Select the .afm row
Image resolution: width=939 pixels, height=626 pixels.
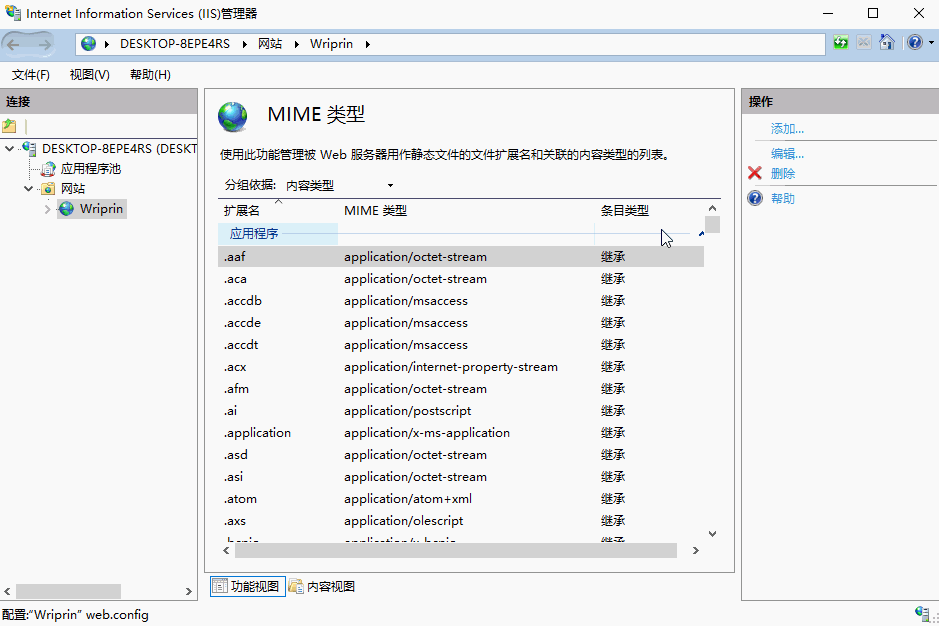point(461,389)
